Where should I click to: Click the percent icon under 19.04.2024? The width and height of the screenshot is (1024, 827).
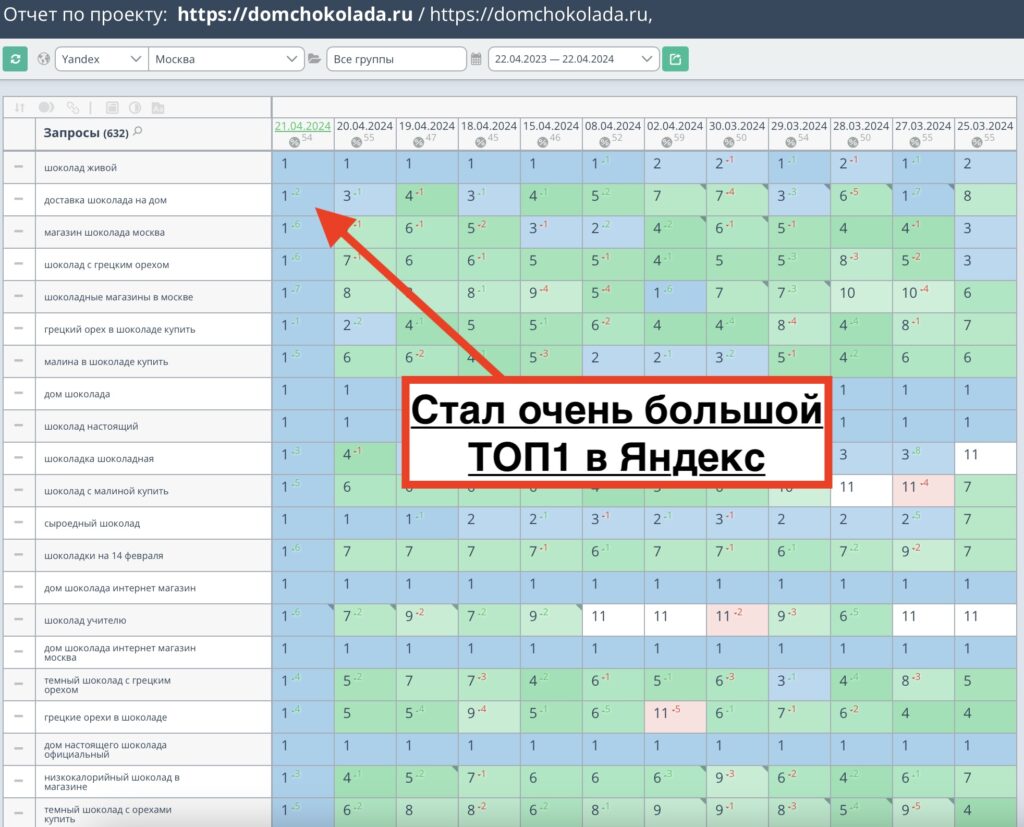click(419, 142)
